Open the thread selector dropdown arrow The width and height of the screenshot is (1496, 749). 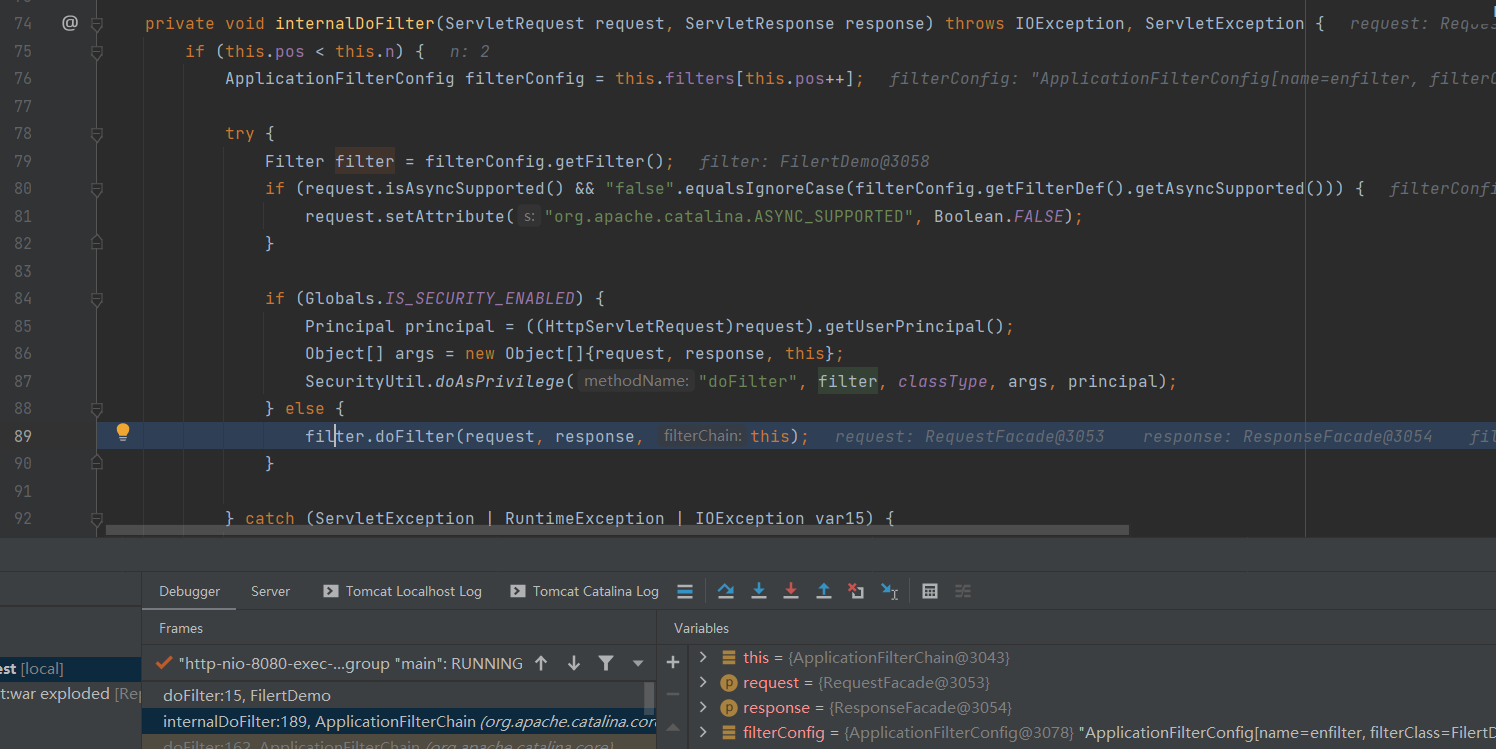[638, 663]
